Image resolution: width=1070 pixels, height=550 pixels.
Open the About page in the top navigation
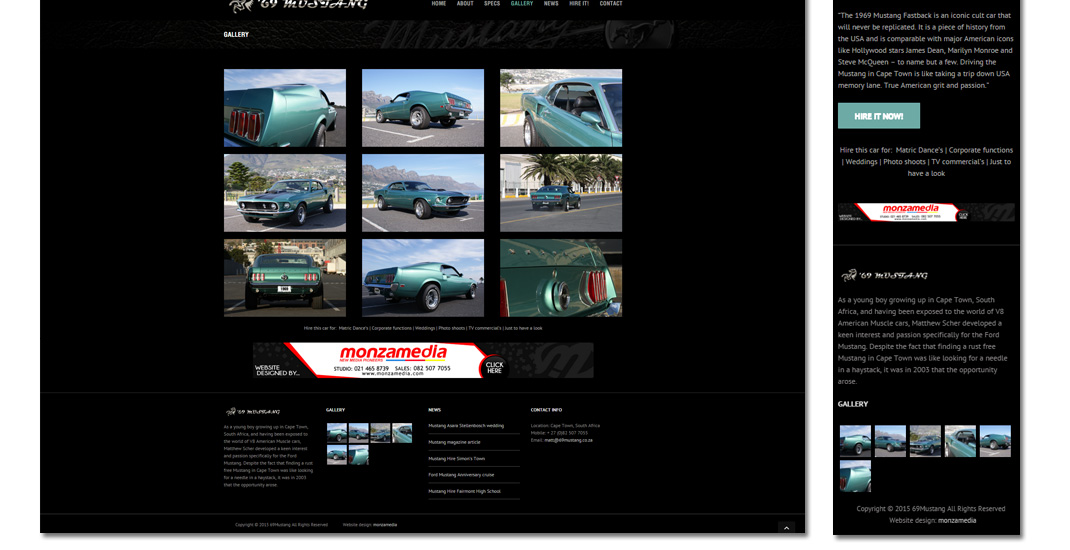pyautogui.click(x=465, y=4)
